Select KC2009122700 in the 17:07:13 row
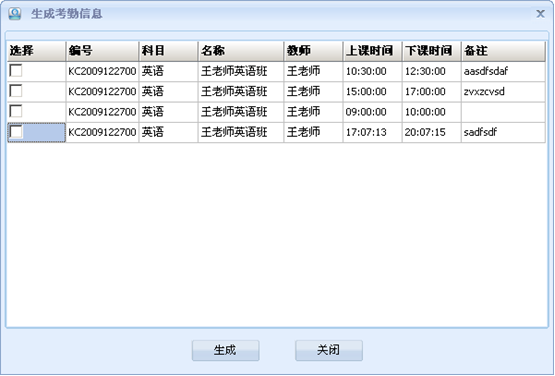This screenshot has height=376, width=555. tap(102, 133)
